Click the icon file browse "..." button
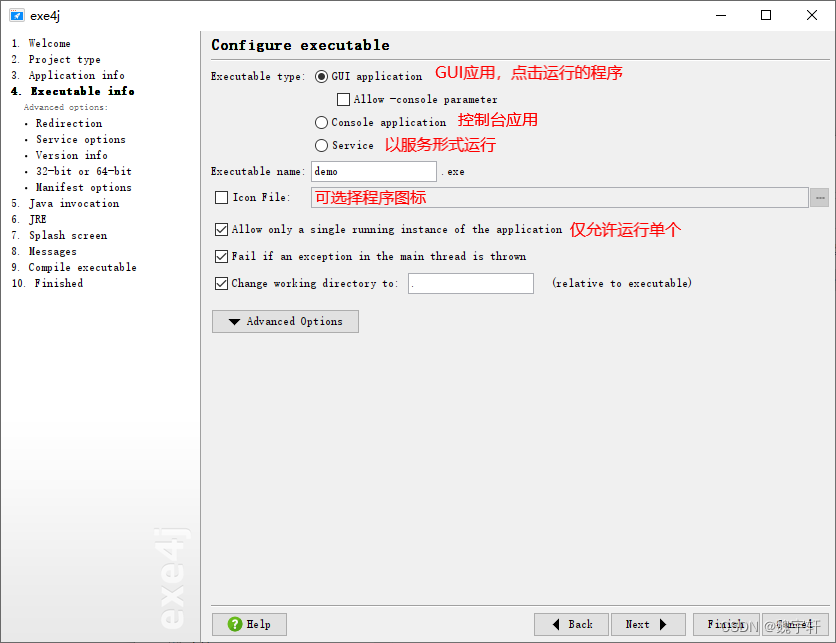Image resolution: width=836 pixels, height=643 pixels. (x=822, y=197)
